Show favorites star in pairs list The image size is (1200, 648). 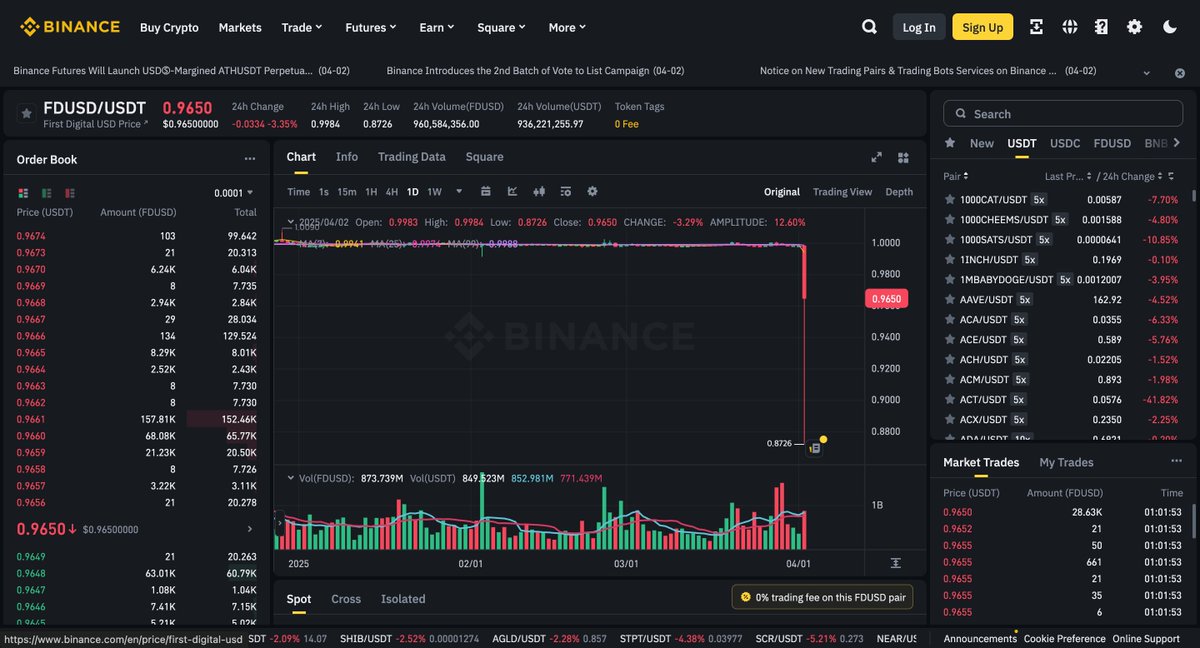click(x=950, y=143)
